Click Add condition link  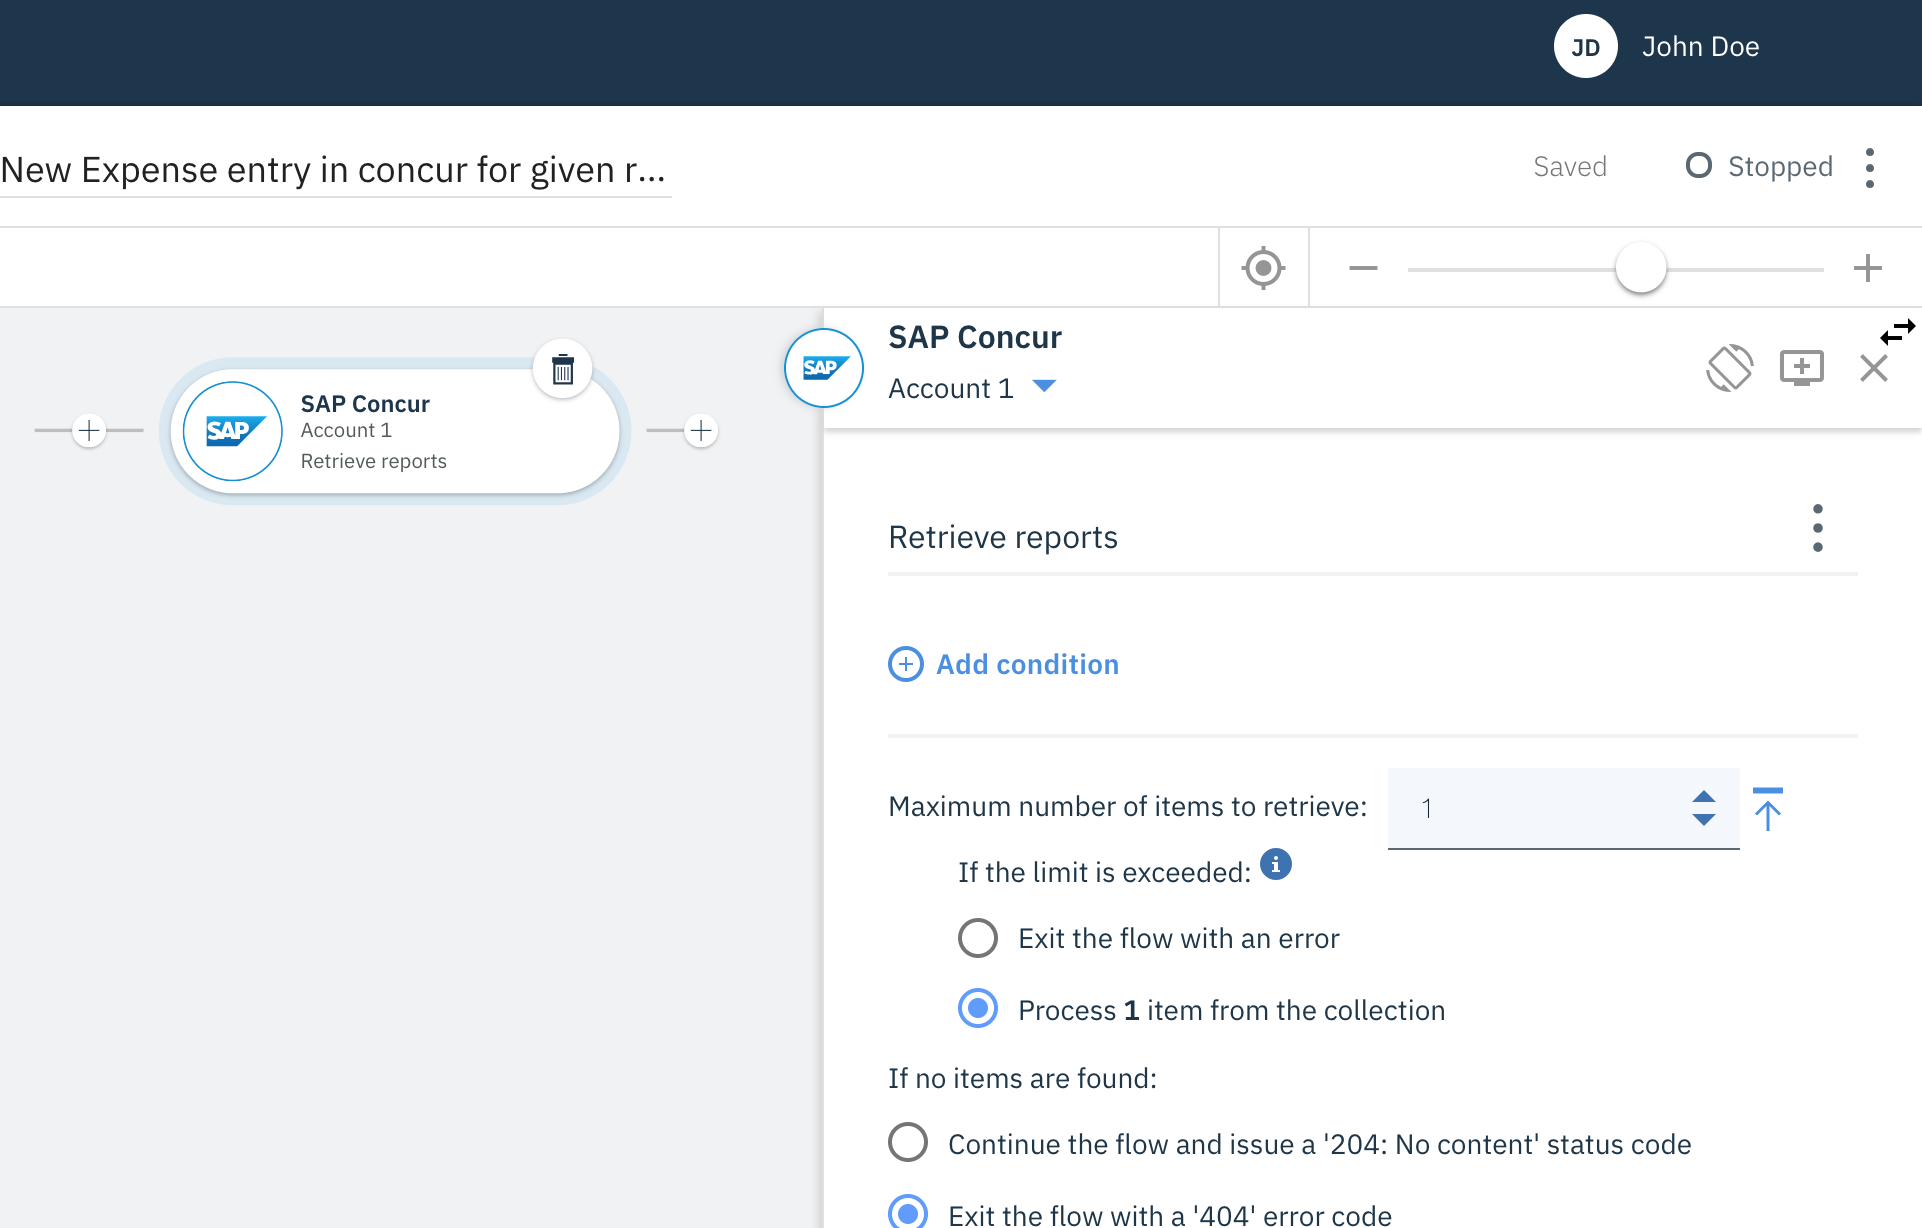coord(1027,665)
